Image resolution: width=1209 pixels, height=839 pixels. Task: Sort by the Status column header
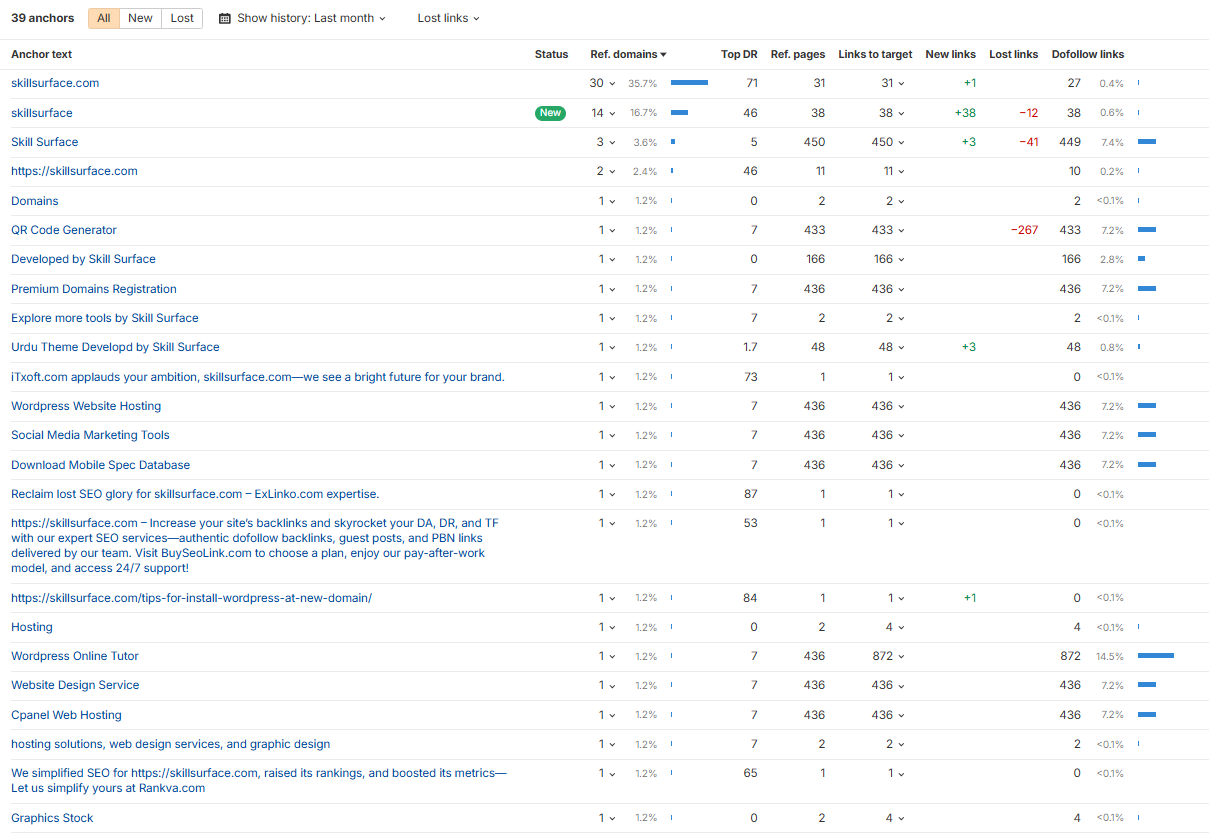point(551,54)
